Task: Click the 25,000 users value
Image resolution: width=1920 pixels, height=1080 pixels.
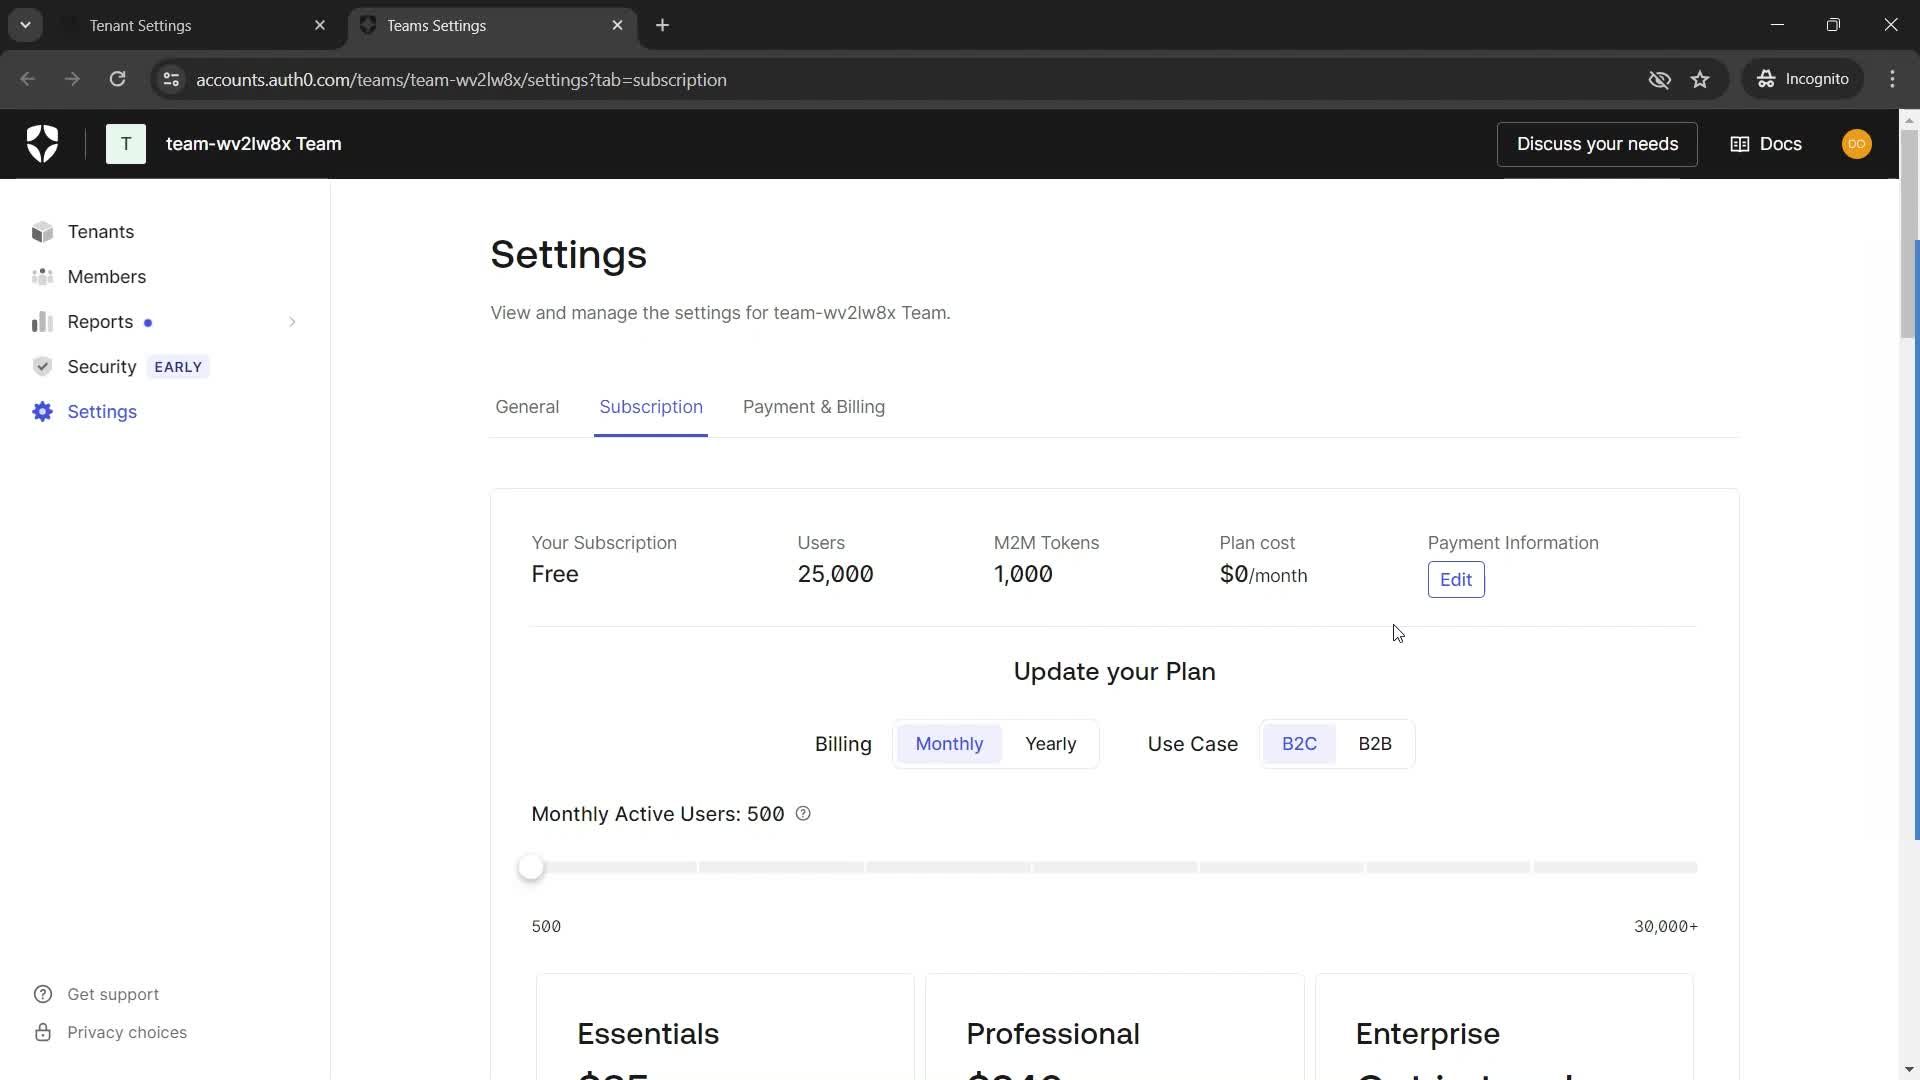Action: [835, 574]
